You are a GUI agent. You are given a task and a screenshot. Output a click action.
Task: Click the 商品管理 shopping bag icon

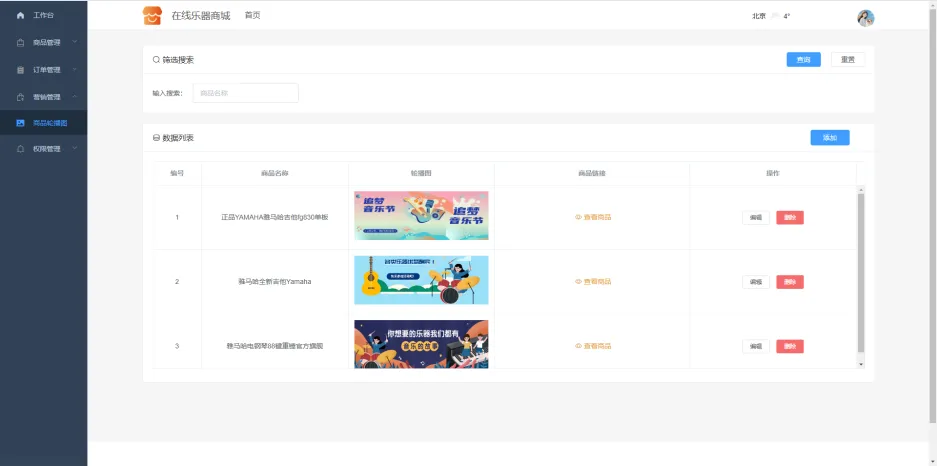pos(20,43)
